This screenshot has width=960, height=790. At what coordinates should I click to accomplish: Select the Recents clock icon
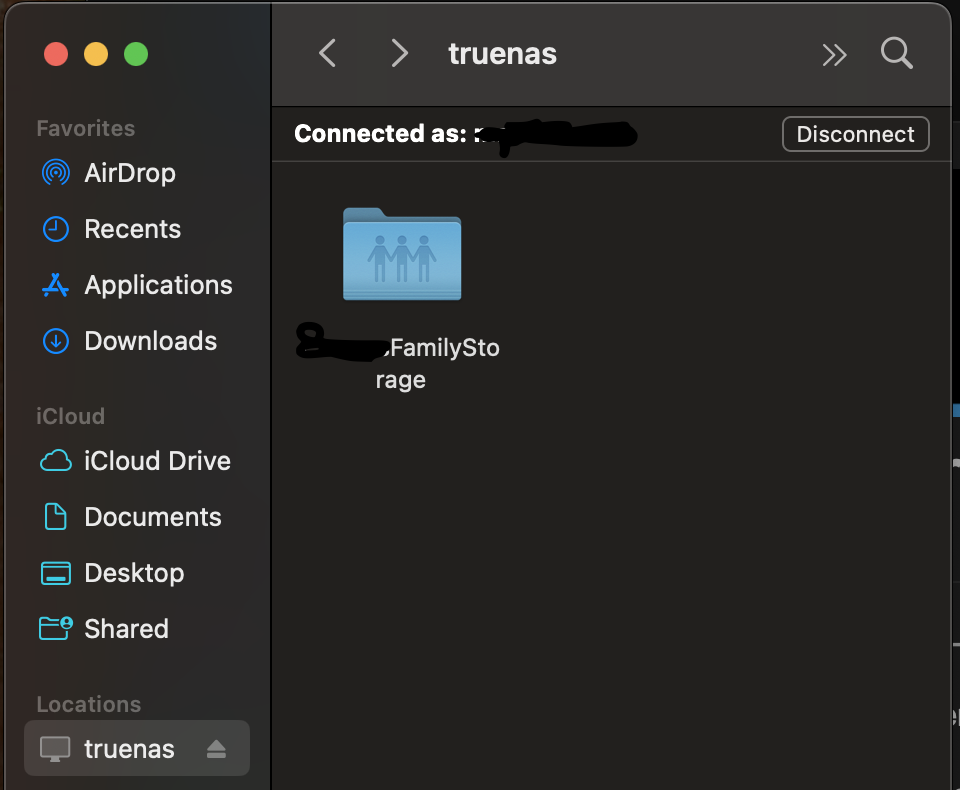(56, 229)
